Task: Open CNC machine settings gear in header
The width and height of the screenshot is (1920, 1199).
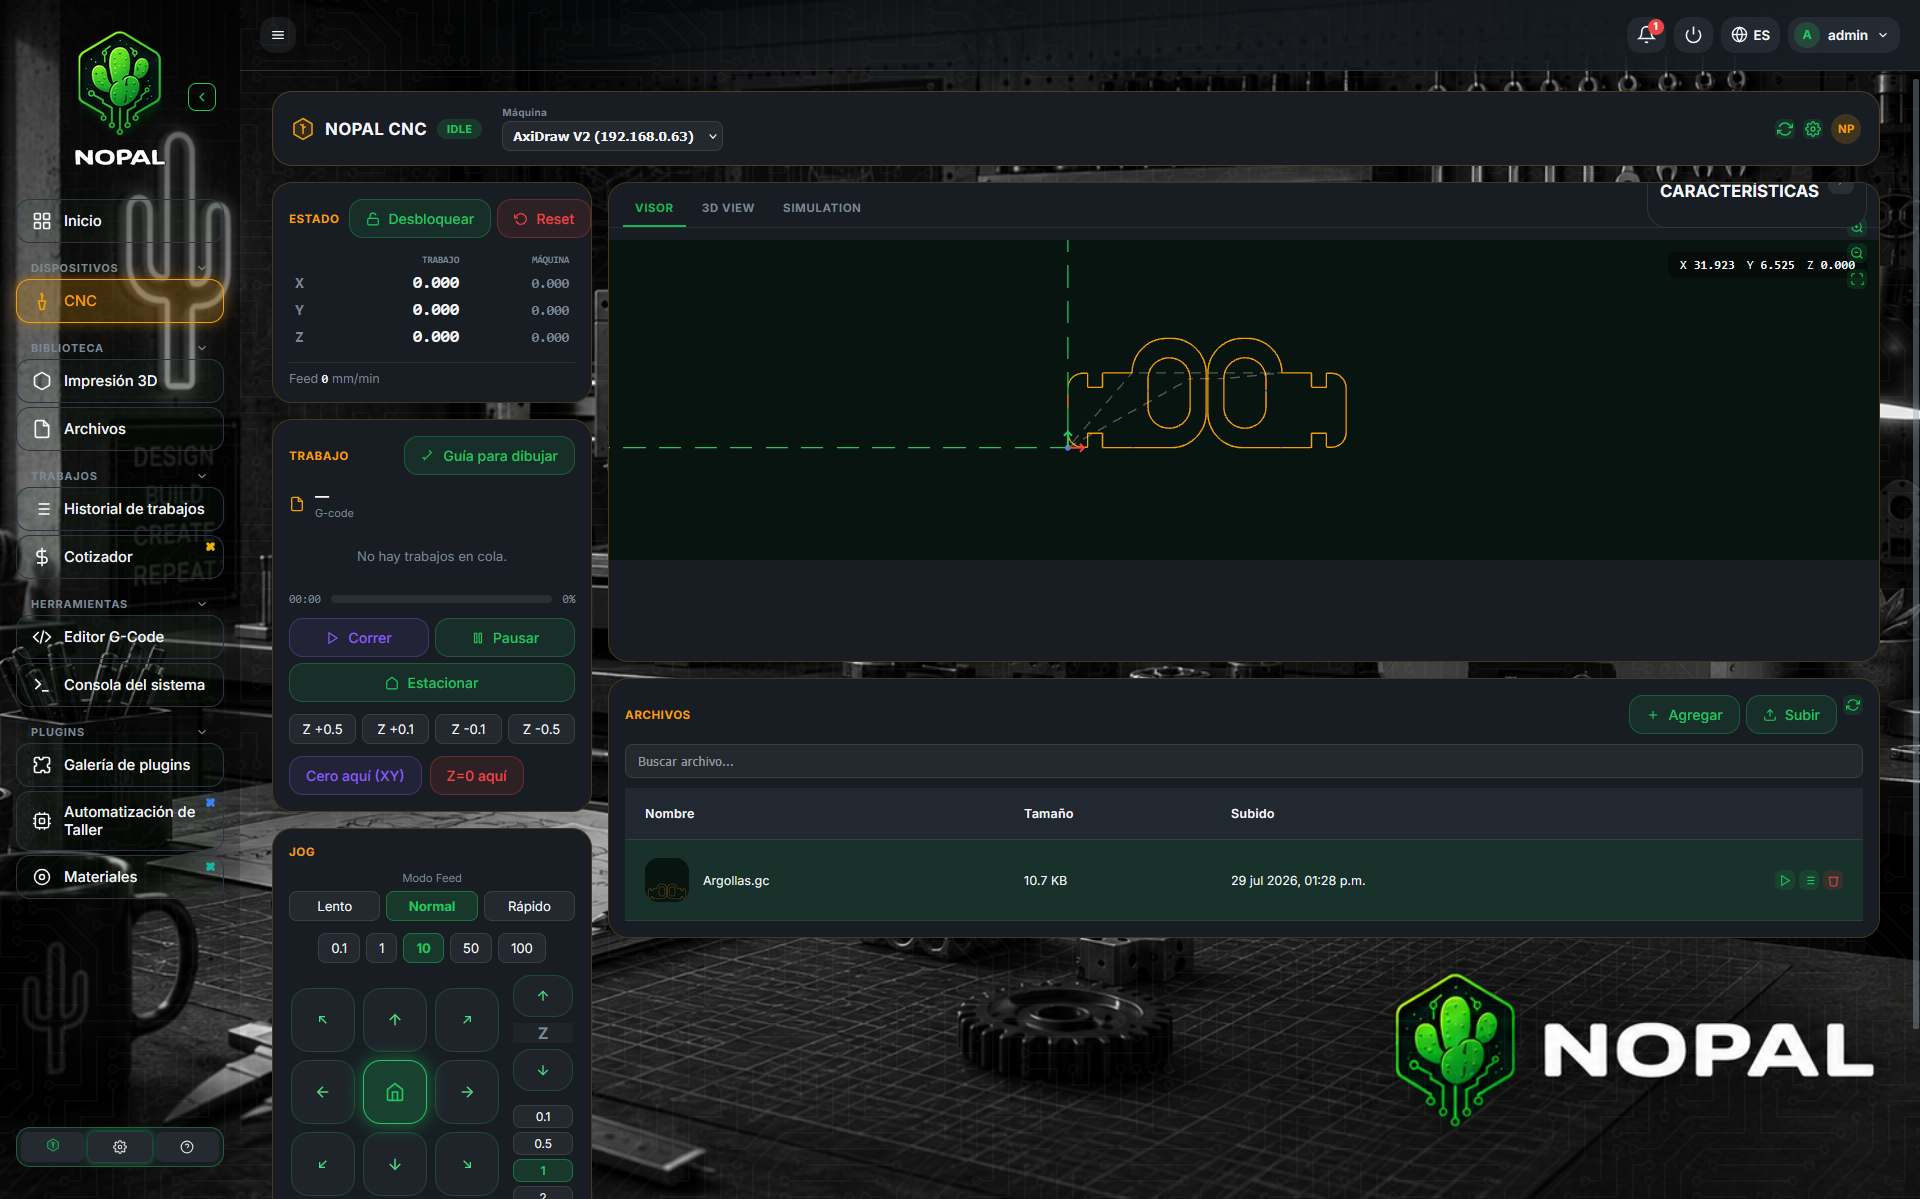Action: (1813, 129)
